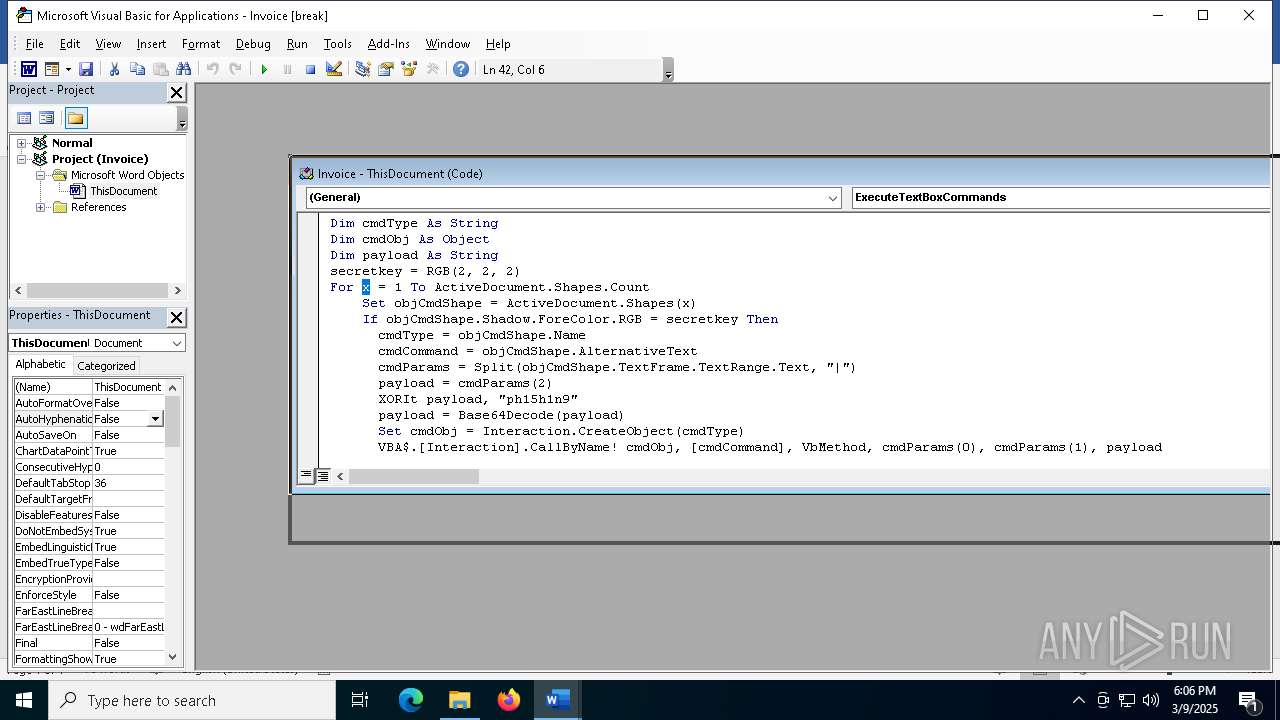Collapse the Project (Invoice) node
1280x720 pixels.
[x=21, y=159]
